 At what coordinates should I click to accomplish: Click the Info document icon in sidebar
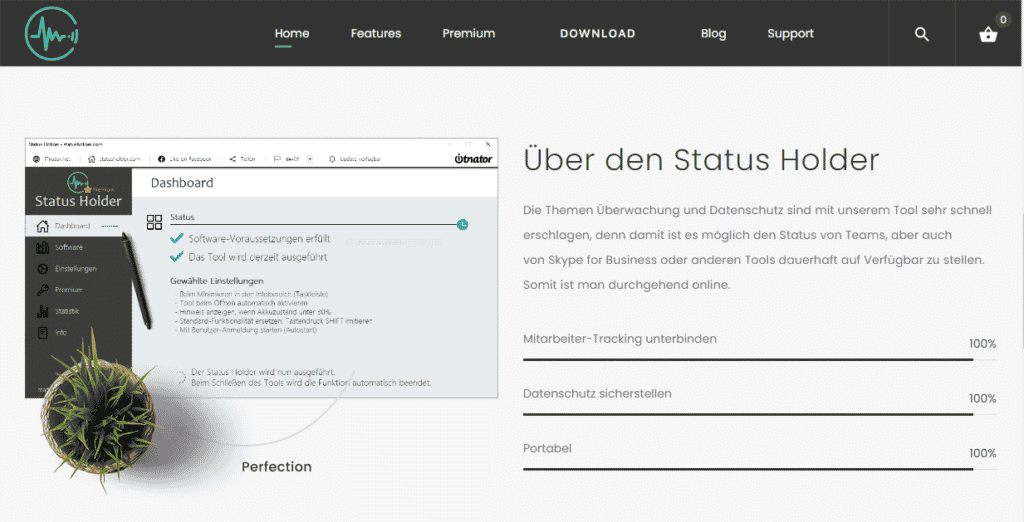click(x=42, y=333)
